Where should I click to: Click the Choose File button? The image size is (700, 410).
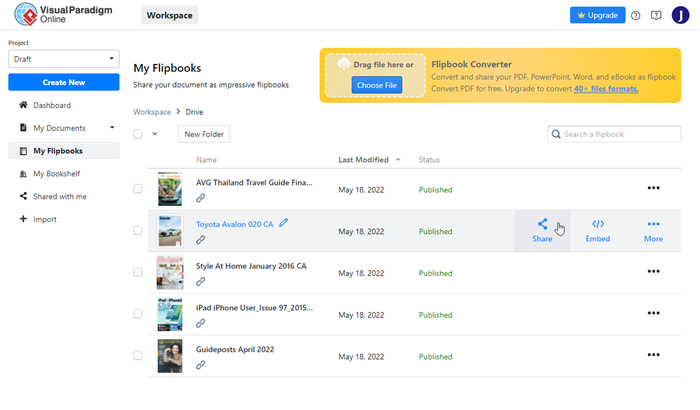tap(376, 86)
